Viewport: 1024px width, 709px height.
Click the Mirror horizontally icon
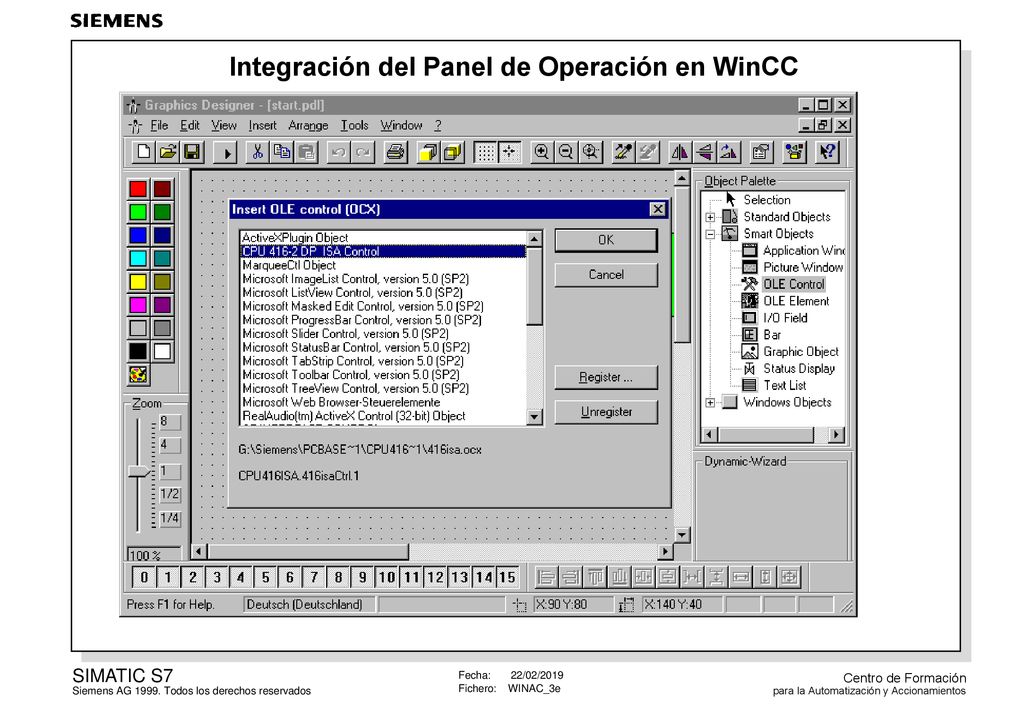(x=679, y=152)
